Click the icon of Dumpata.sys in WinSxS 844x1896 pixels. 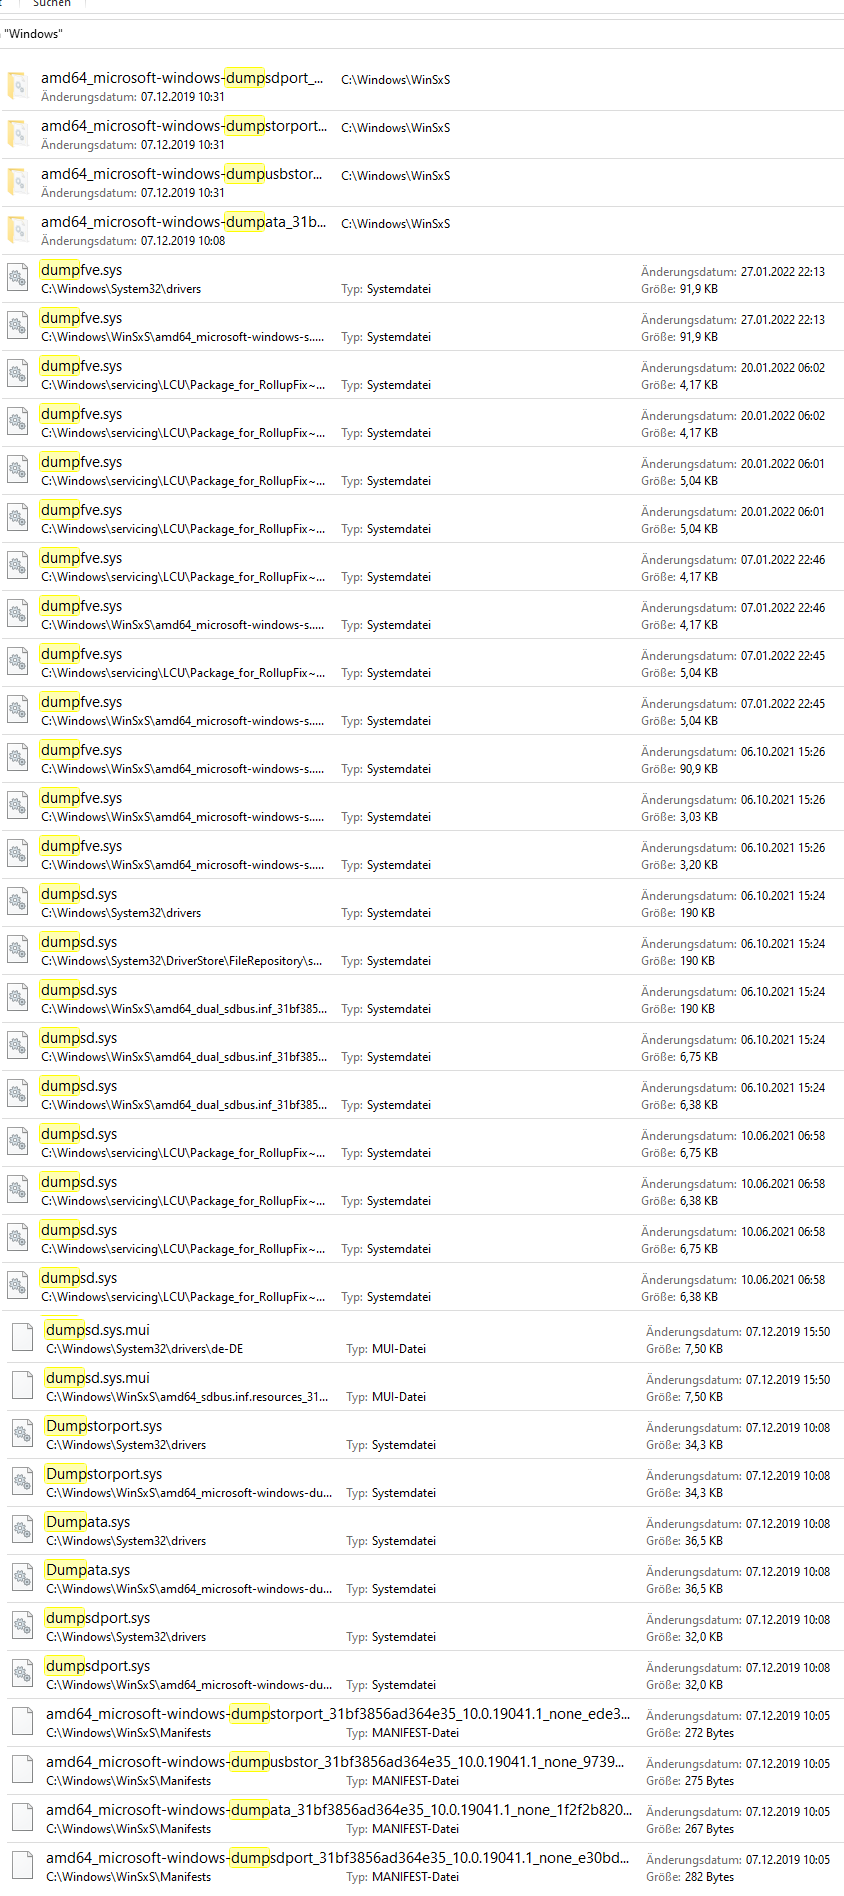pos(23,1579)
